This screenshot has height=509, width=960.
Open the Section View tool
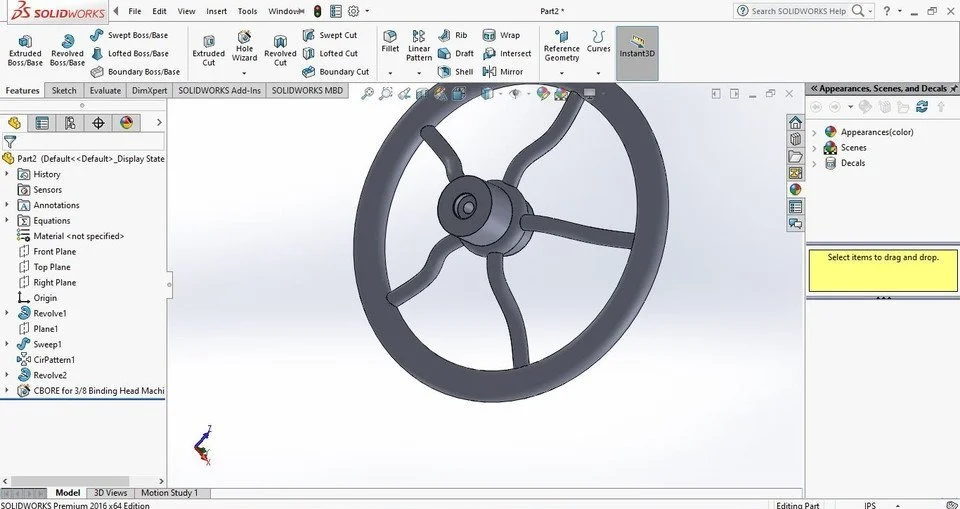pos(422,94)
